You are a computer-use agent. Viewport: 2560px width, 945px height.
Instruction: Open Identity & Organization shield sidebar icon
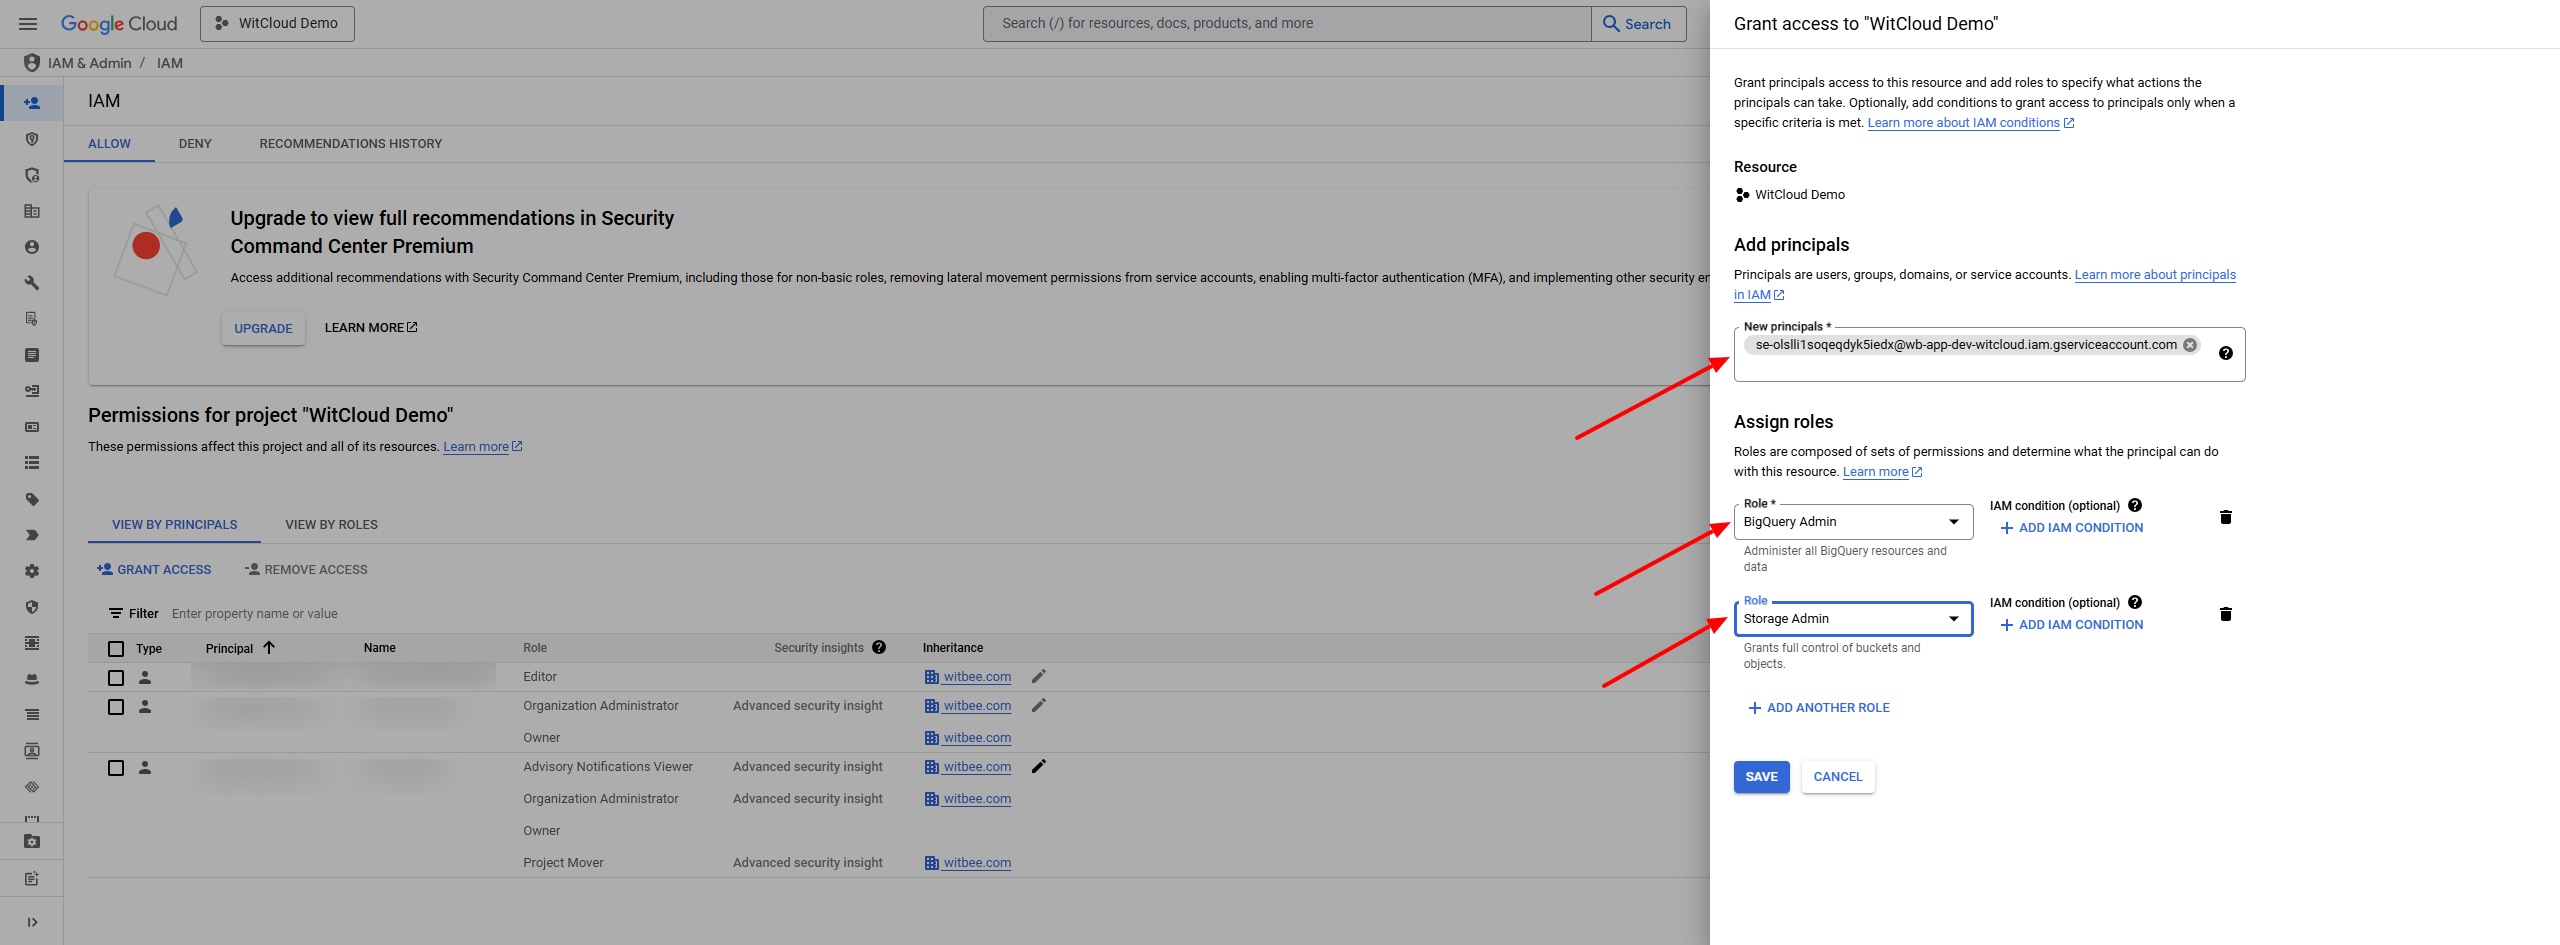(32, 139)
